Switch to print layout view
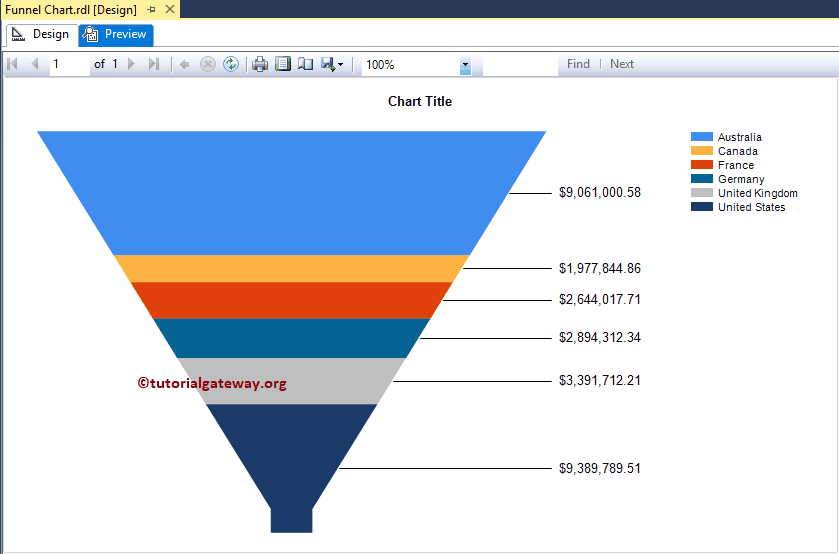Screen dimensions: 839x554 (x=283, y=64)
